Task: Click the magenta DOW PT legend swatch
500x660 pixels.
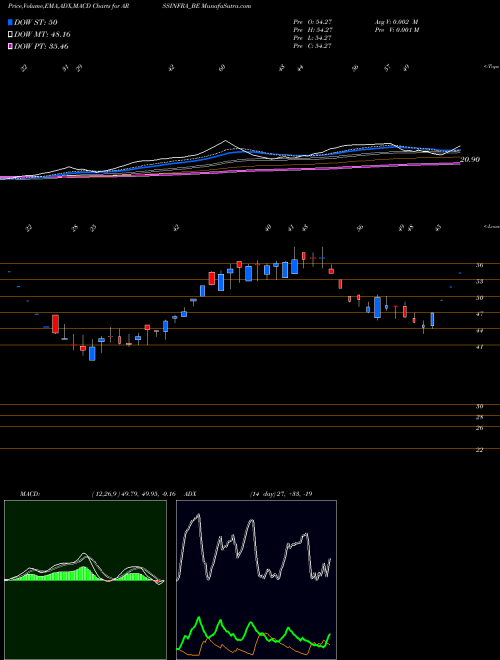Action: pyautogui.click(x=10, y=46)
